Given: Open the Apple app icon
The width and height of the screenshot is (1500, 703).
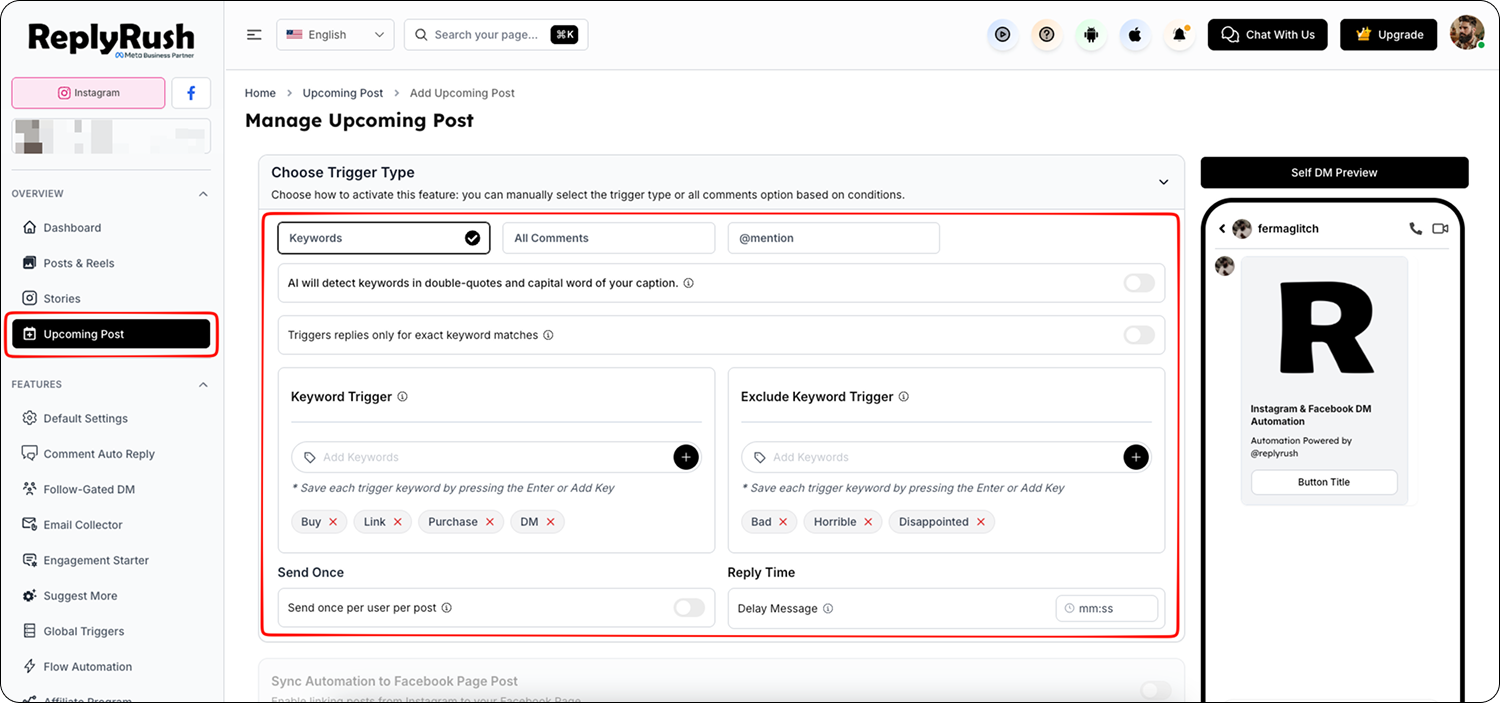Looking at the screenshot, I should pyautogui.click(x=1135, y=34).
